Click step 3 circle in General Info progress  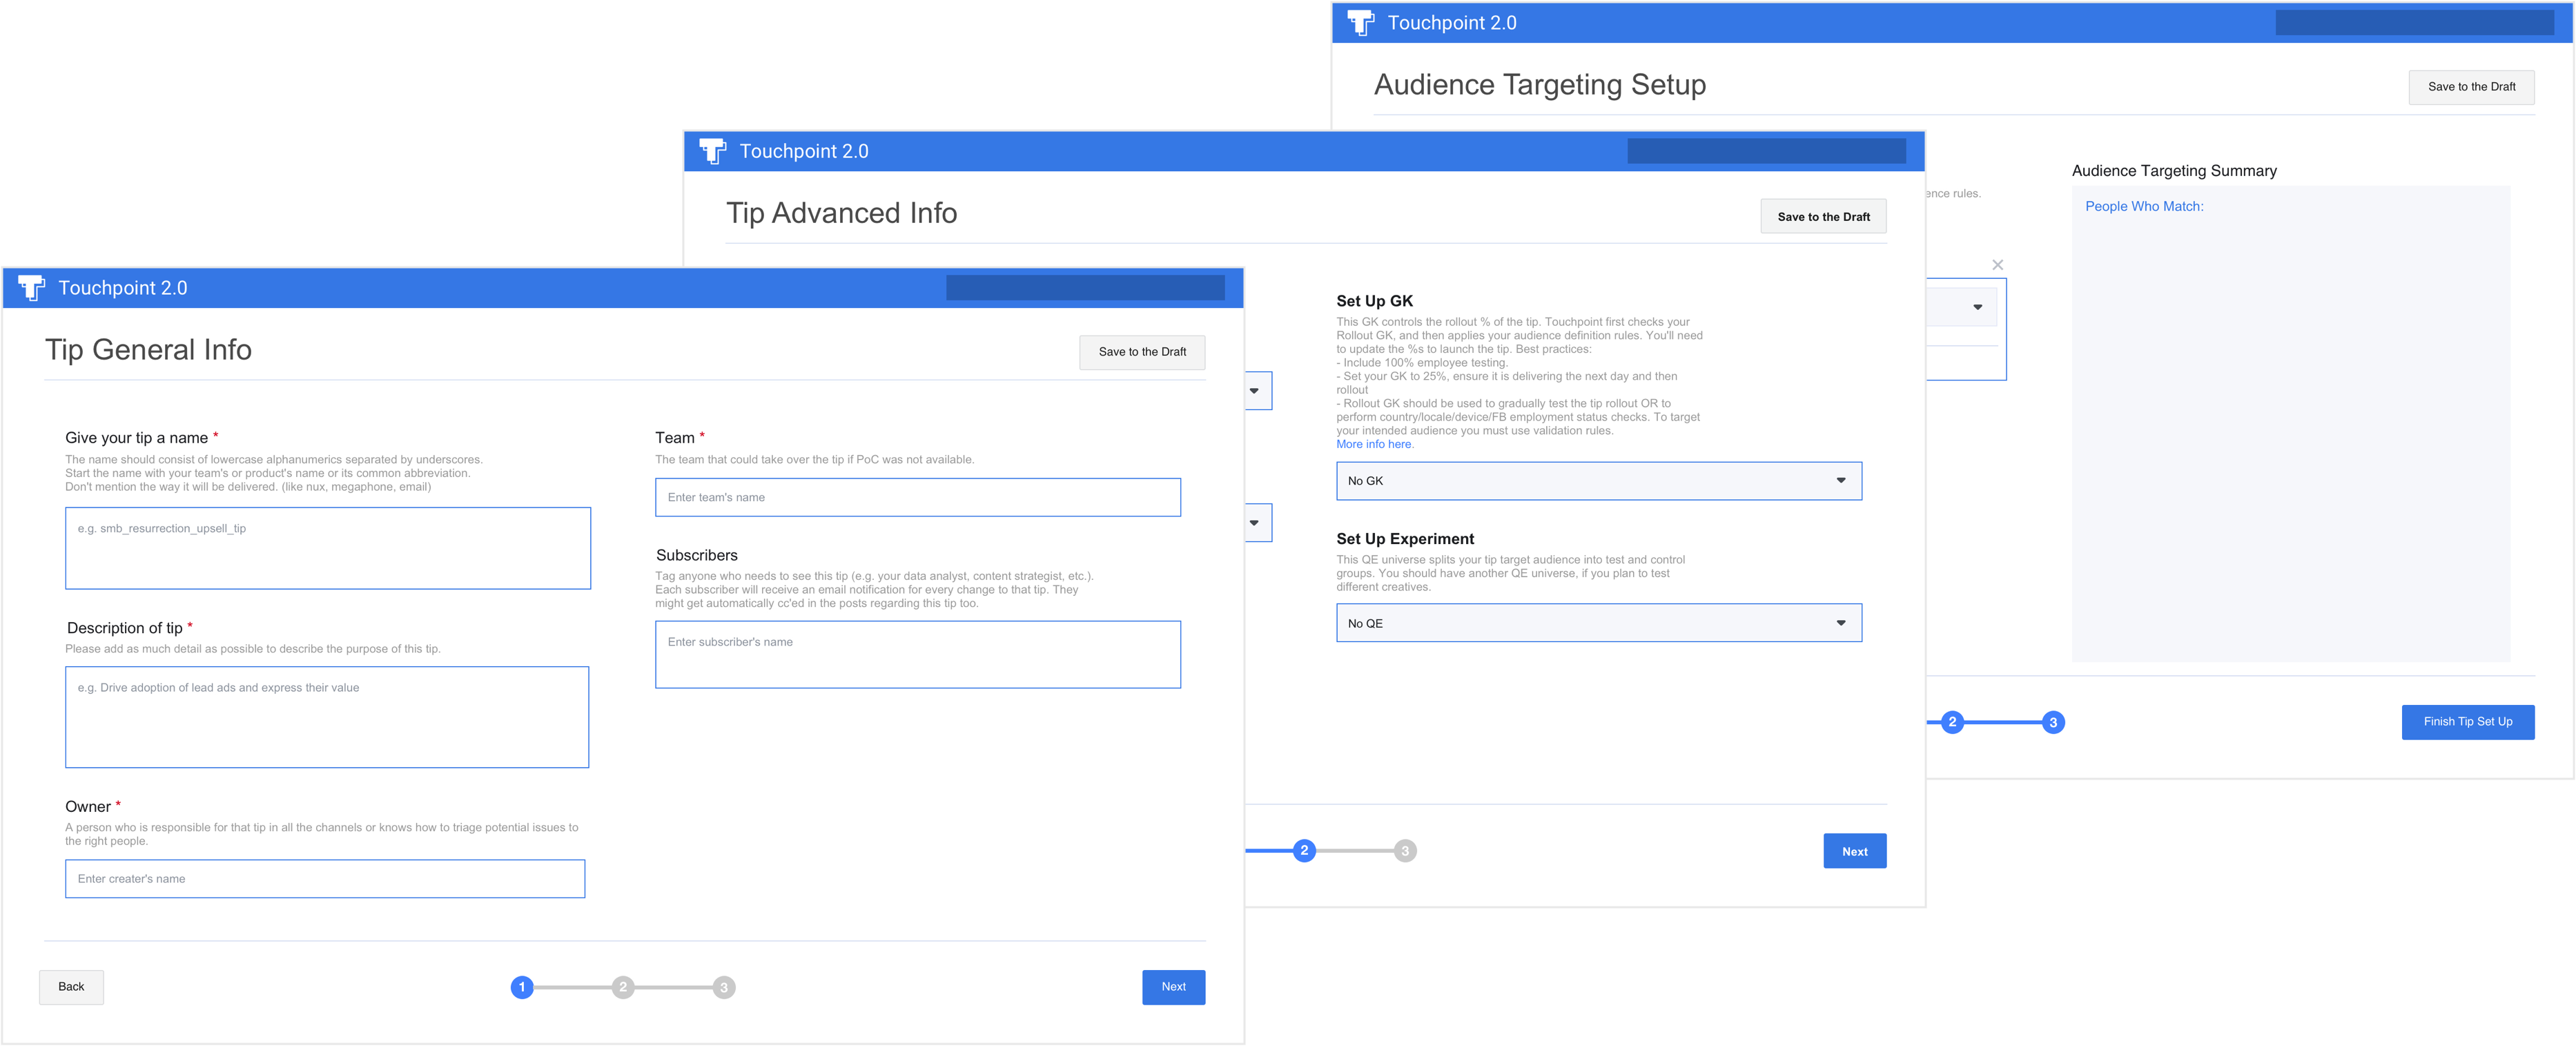click(x=724, y=987)
